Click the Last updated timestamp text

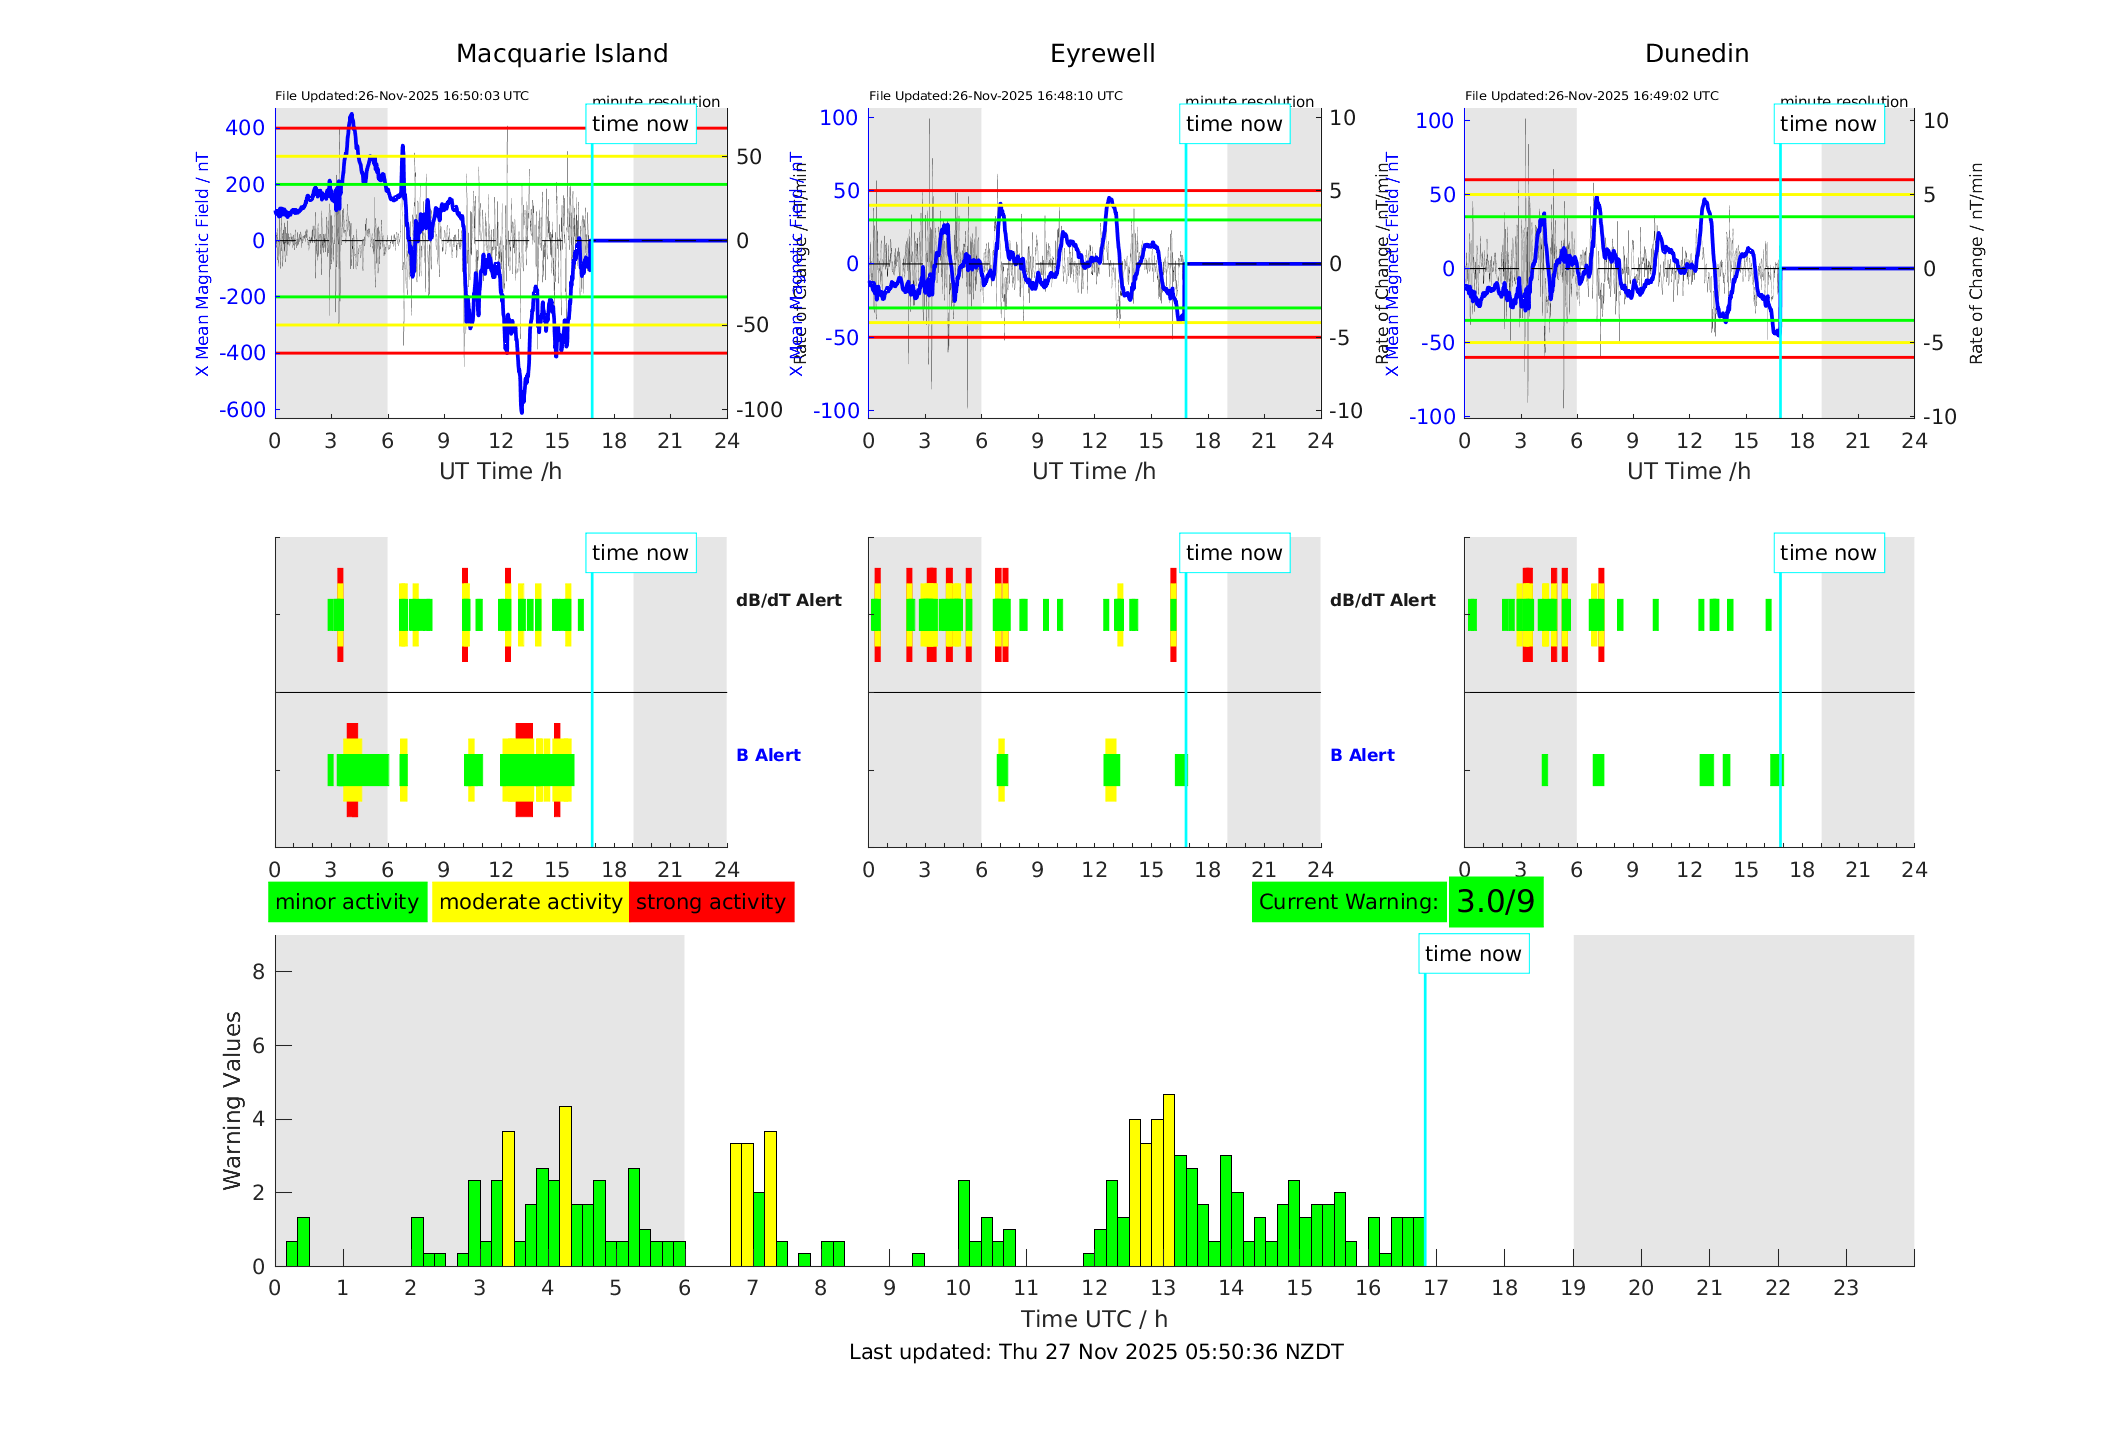pyautogui.click(x=1096, y=1352)
